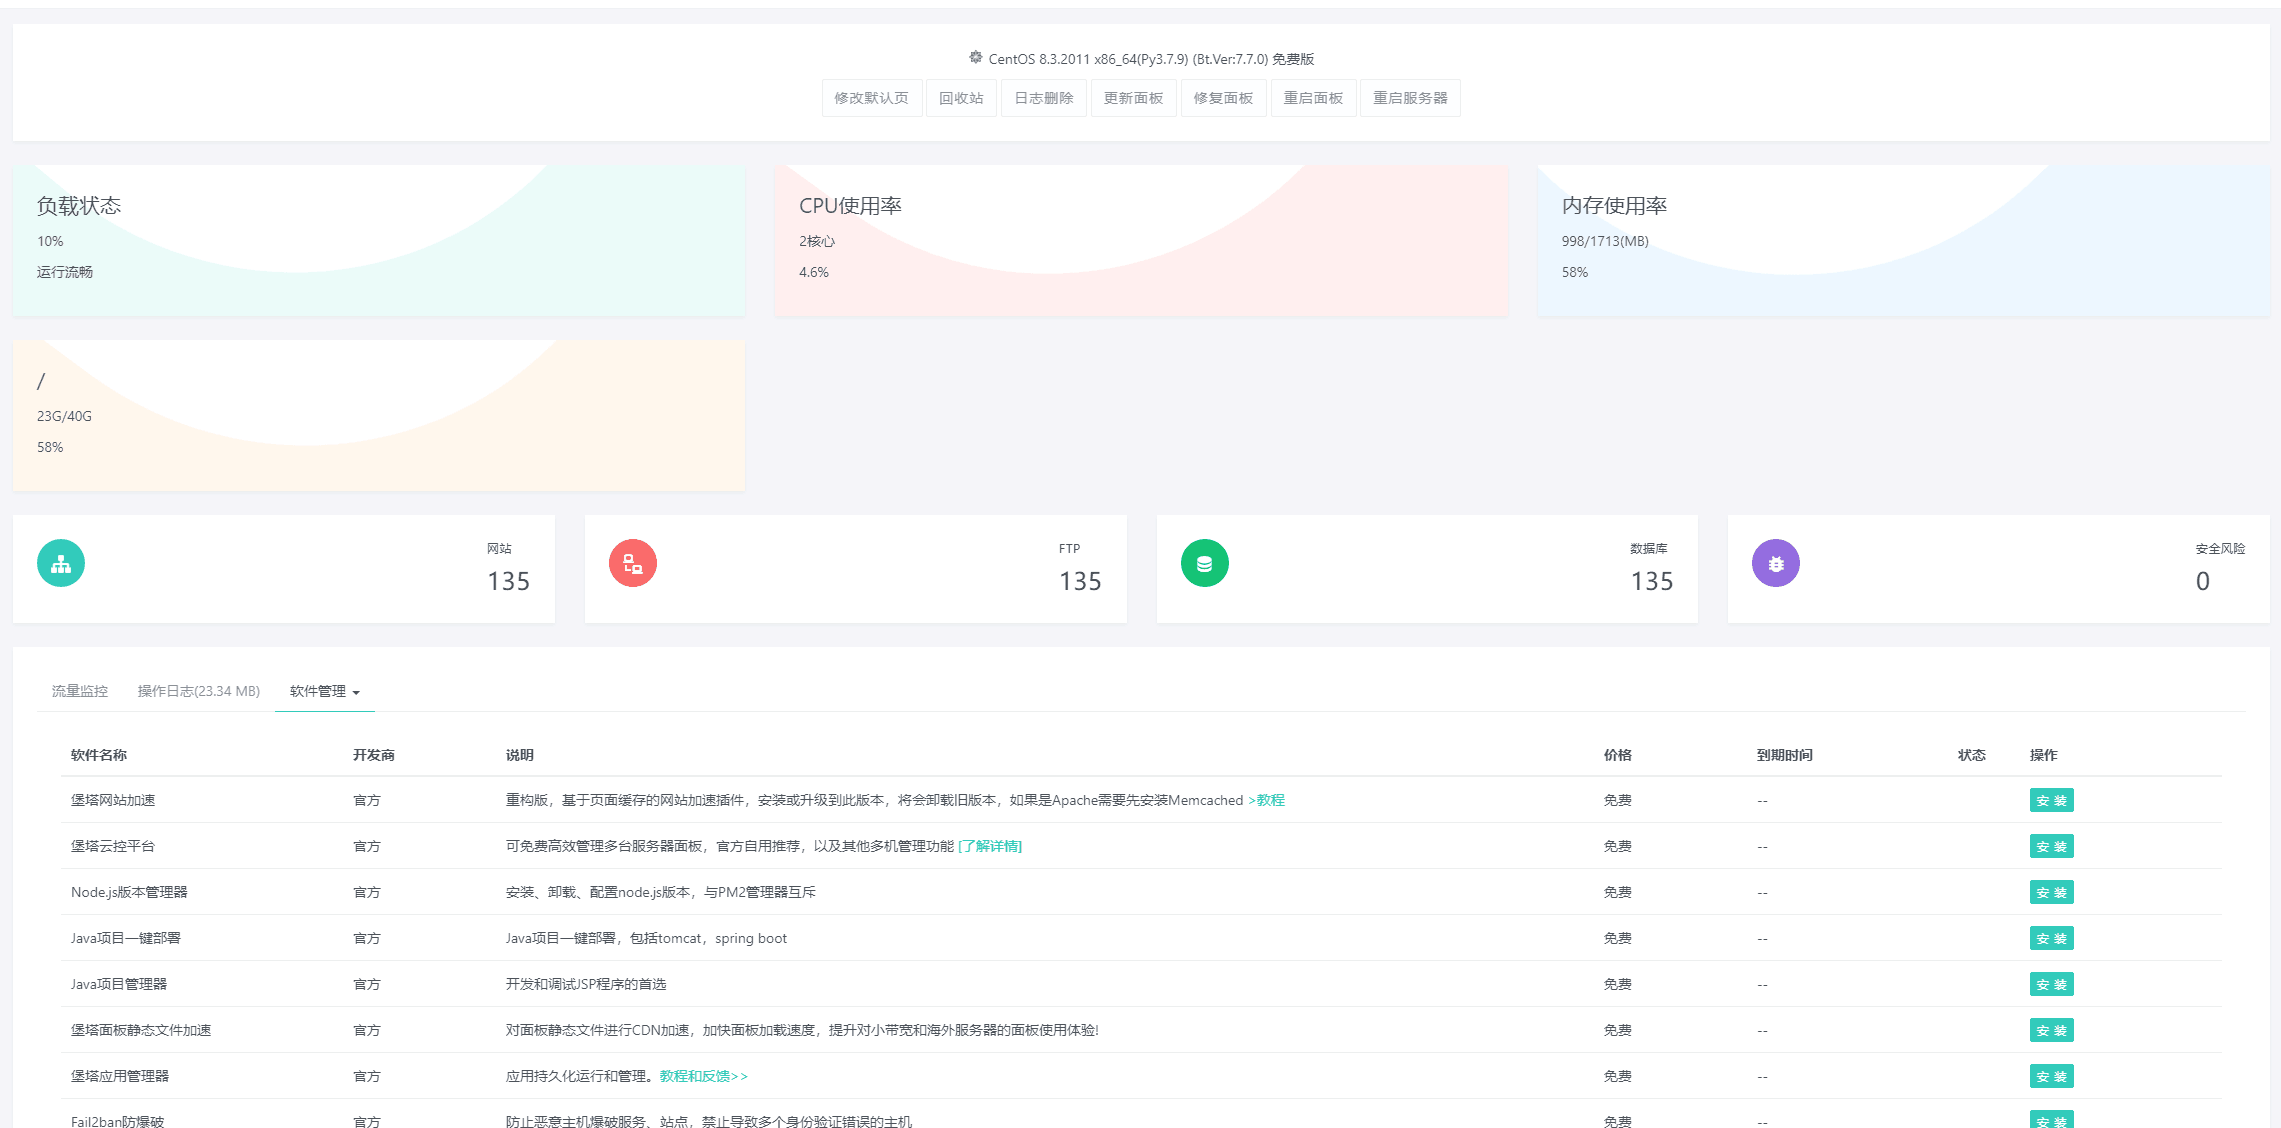The image size is (2281, 1128).
Task: Switch to the 流量监控 tab
Action: pyautogui.click(x=80, y=690)
